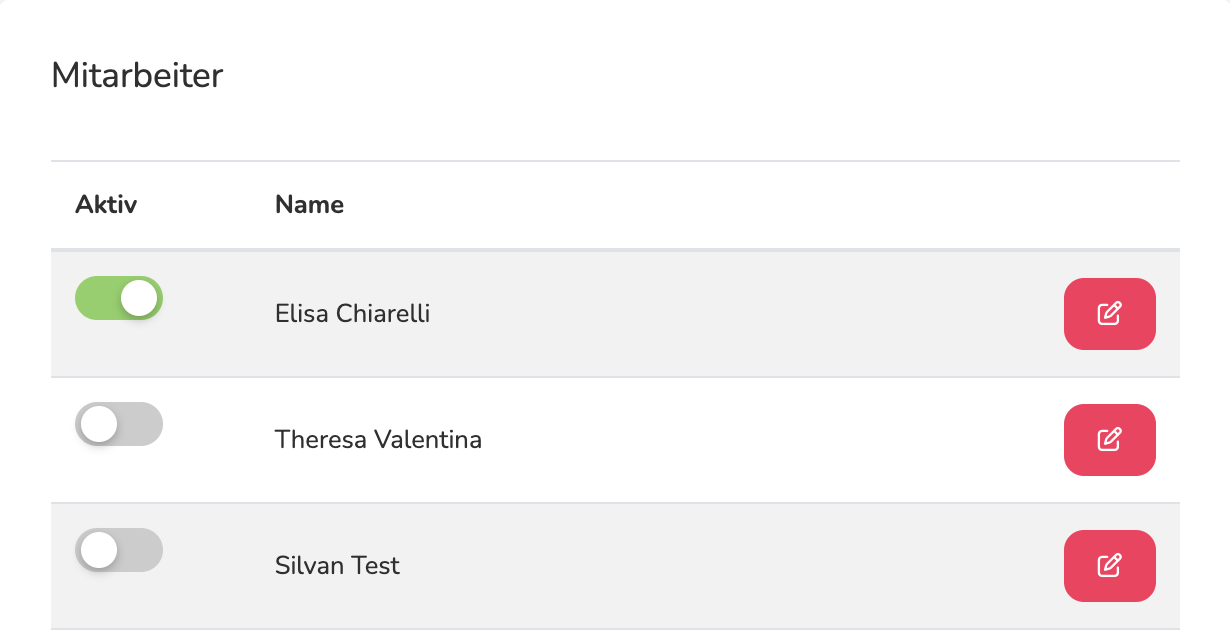
Task: Click the white knob on Theresa's gray toggle
Action: click(x=99, y=424)
